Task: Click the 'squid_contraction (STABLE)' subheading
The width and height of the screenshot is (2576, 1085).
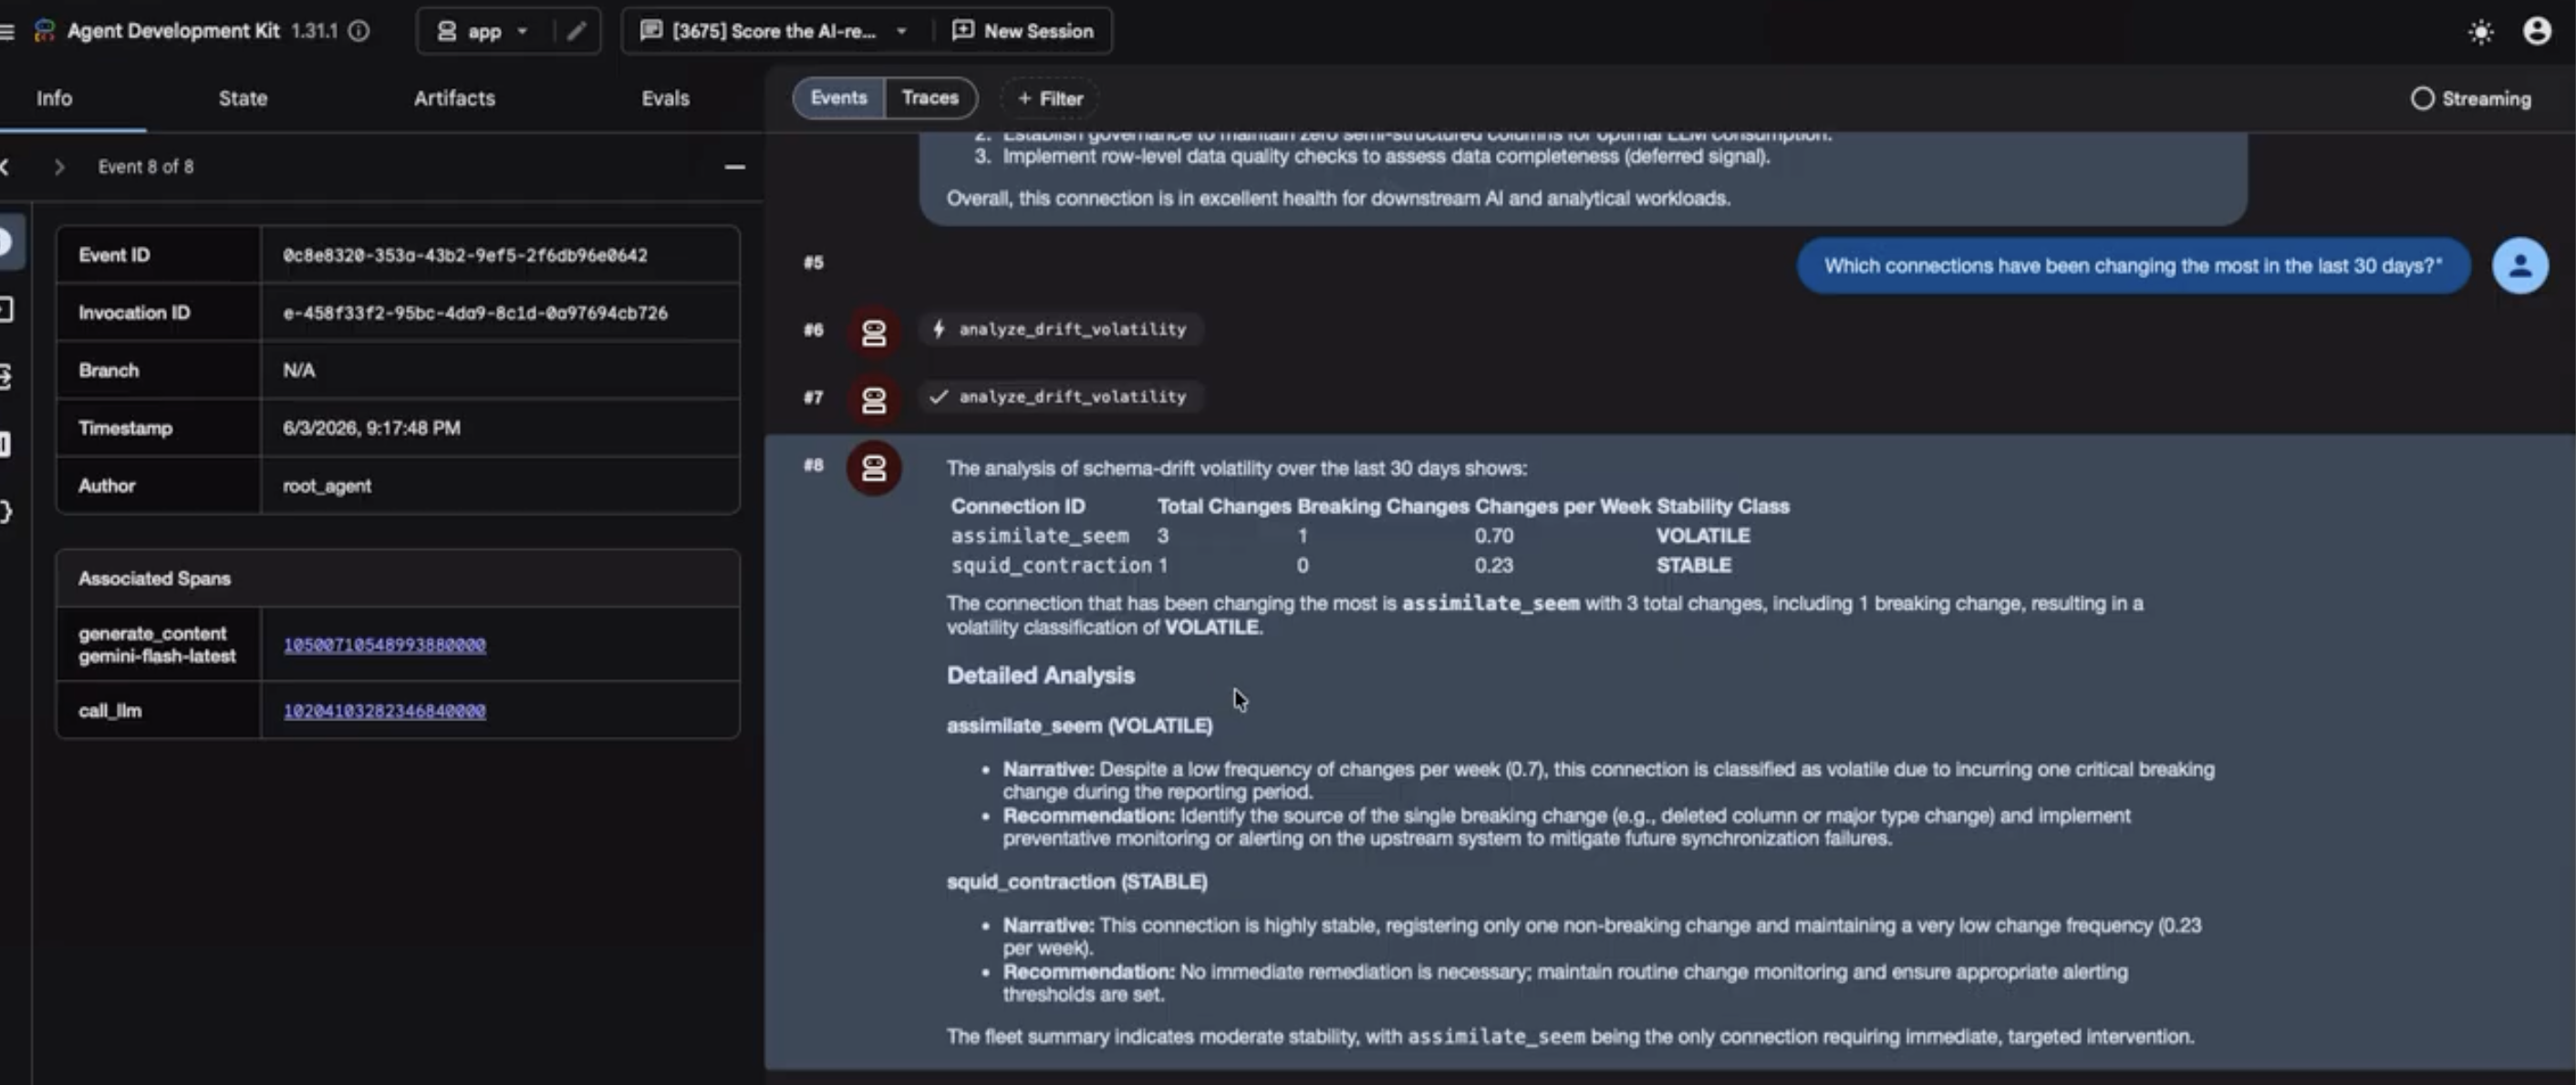Action: tap(1077, 882)
